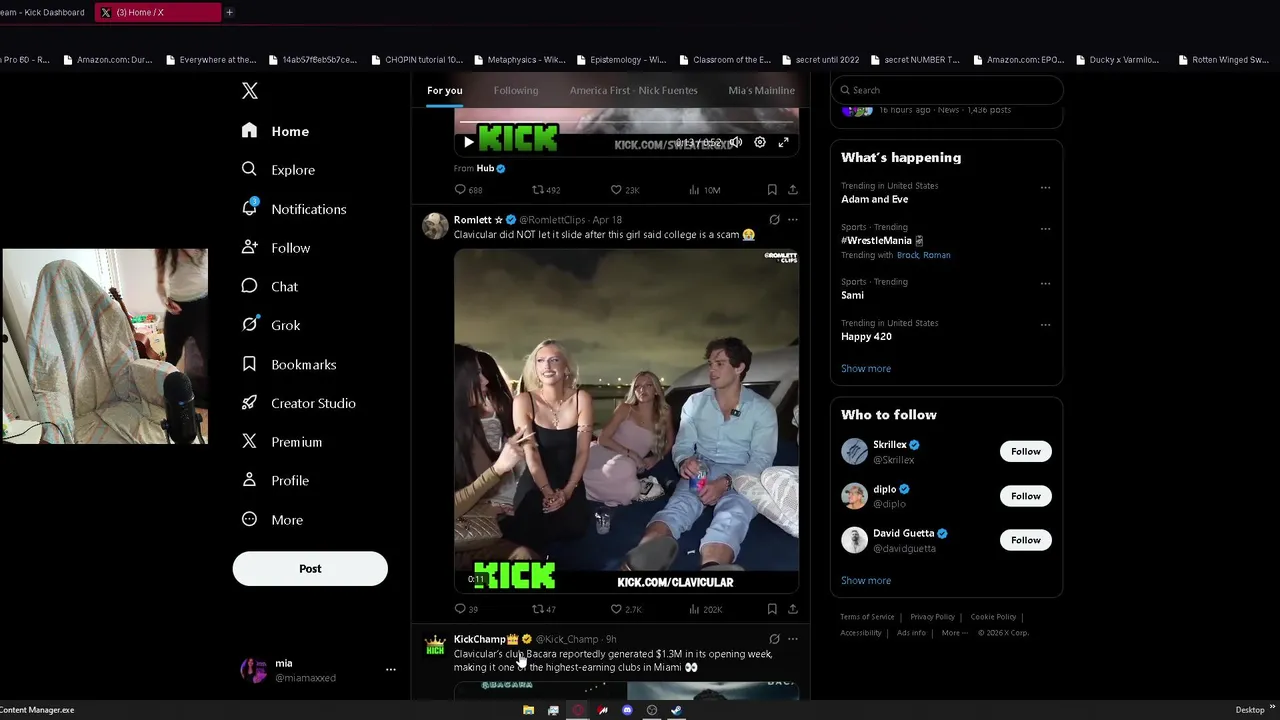Open Romlett's profile avatar
The height and width of the screenshot is (720, 1280).
(435, 226)
